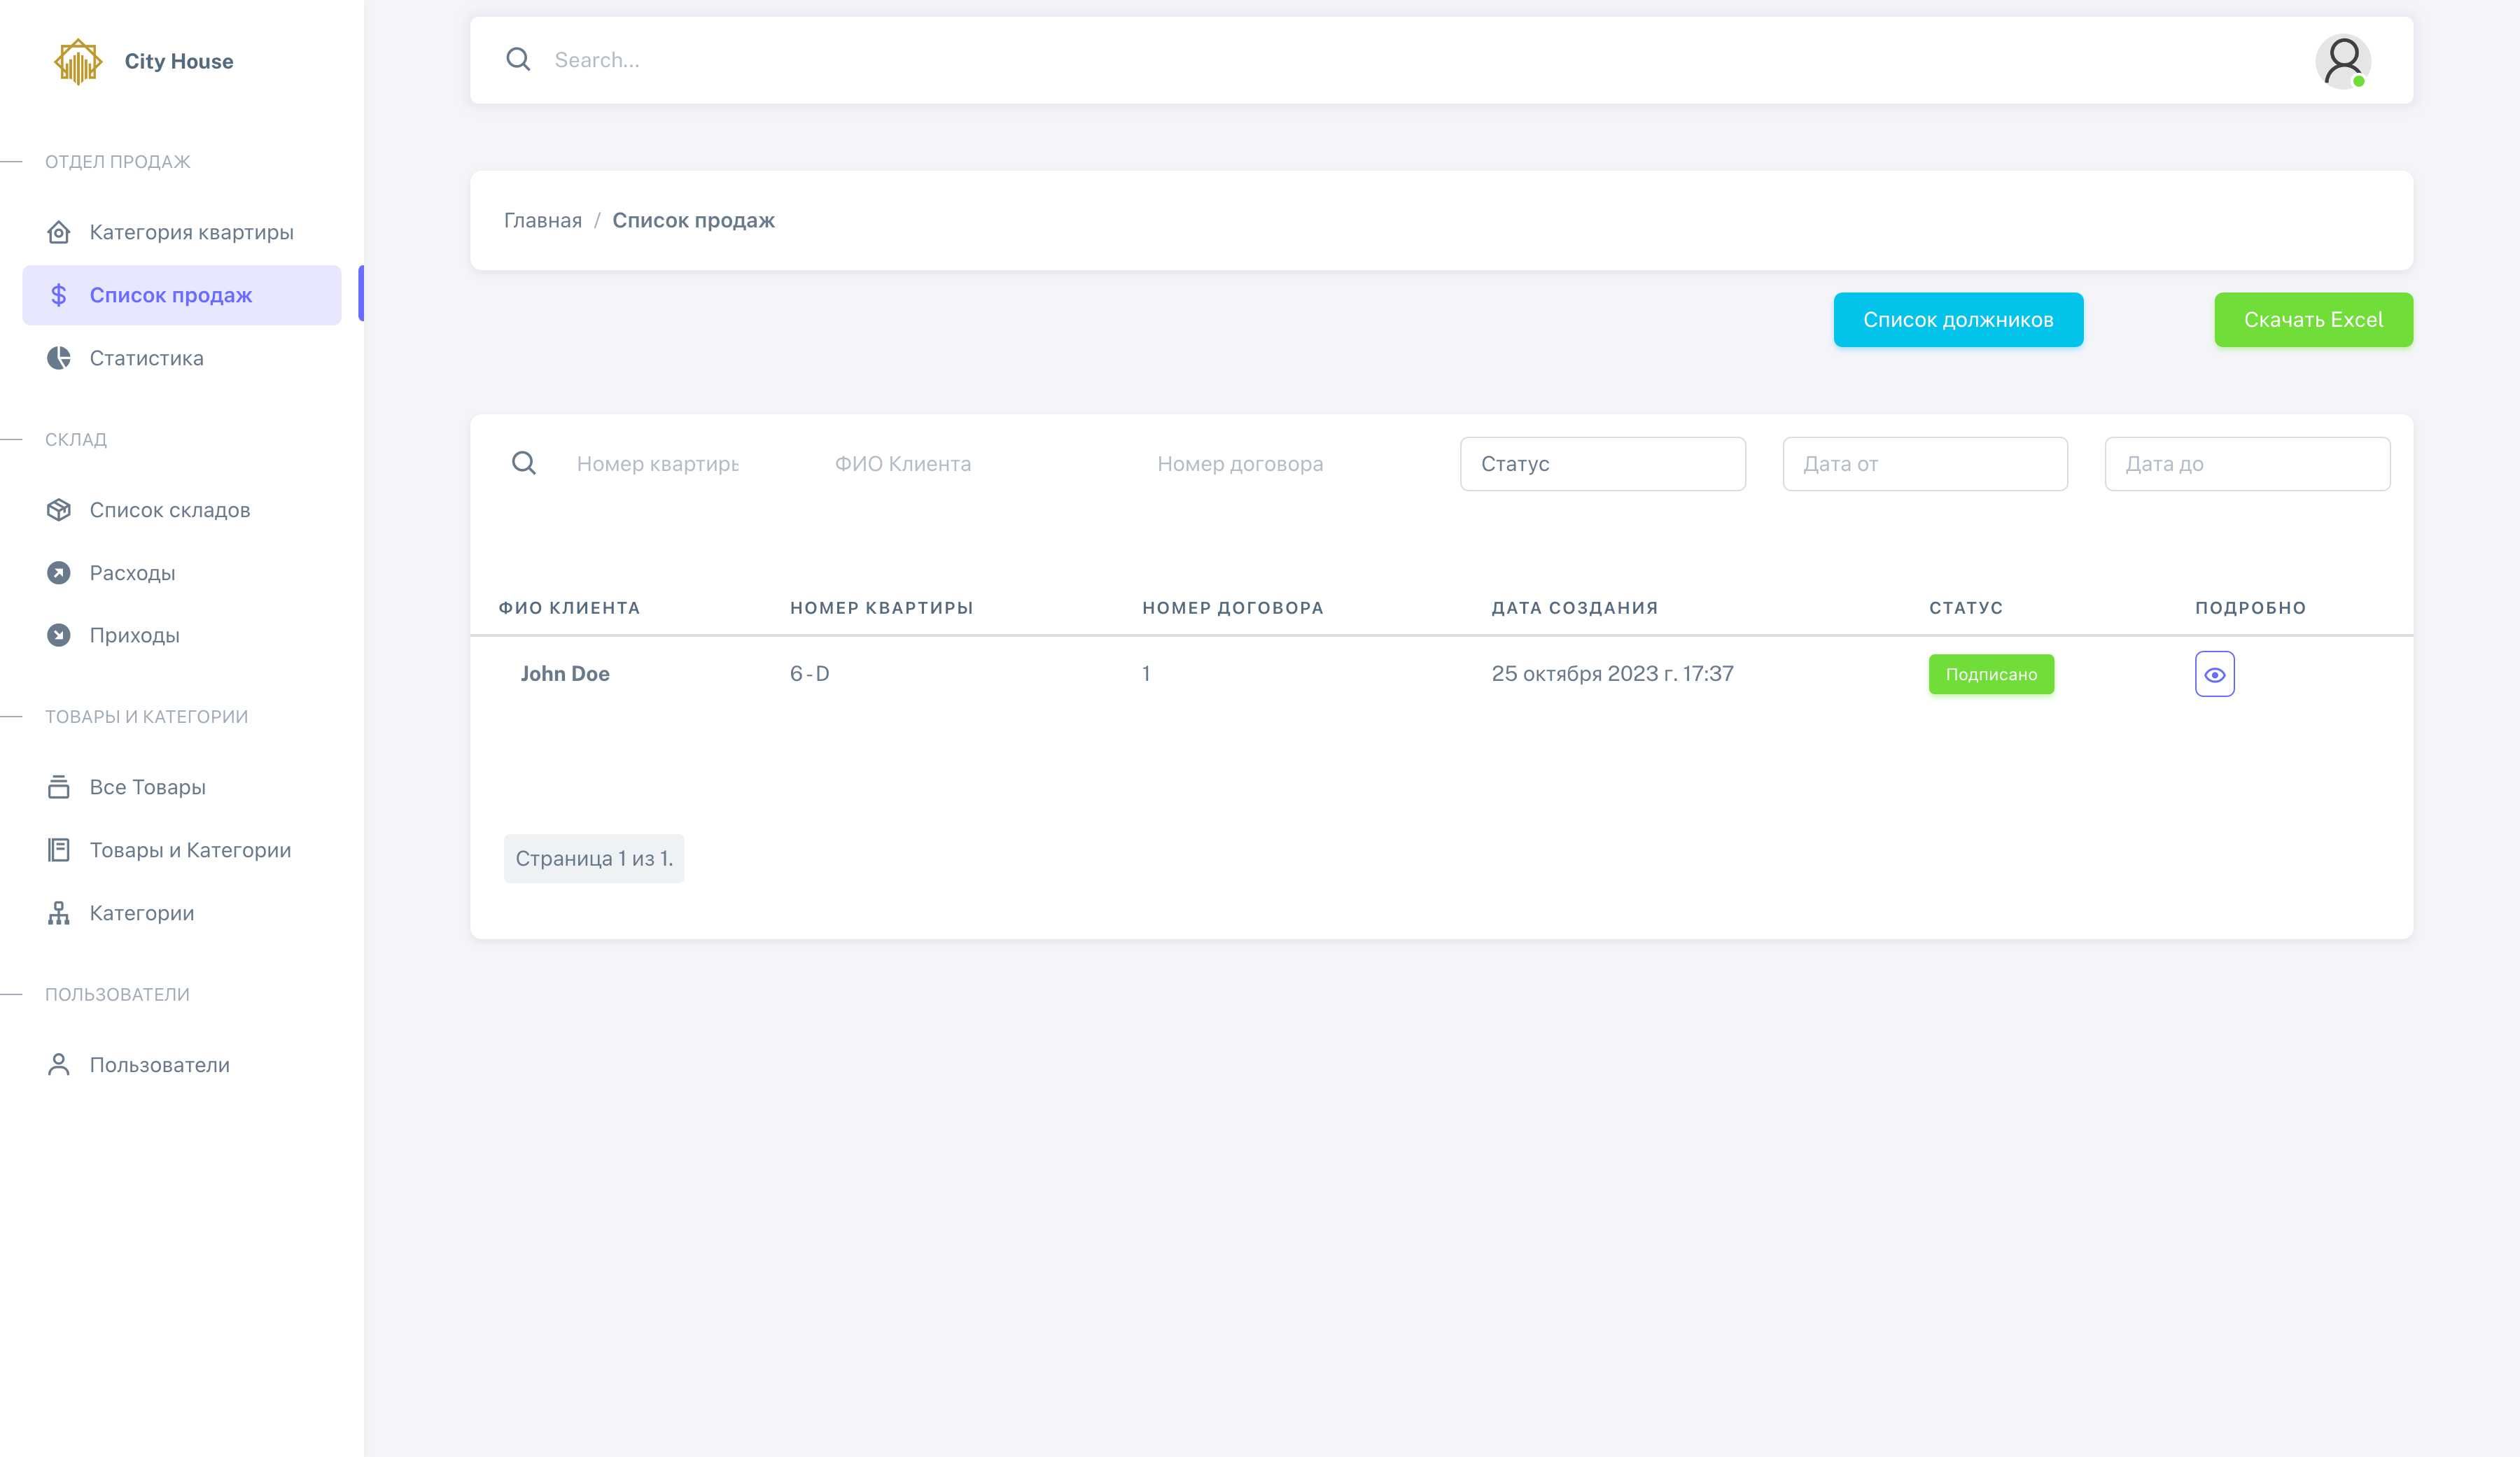Click the City House brand title
Screen dimensions: 2520x1457
[179, 61]
